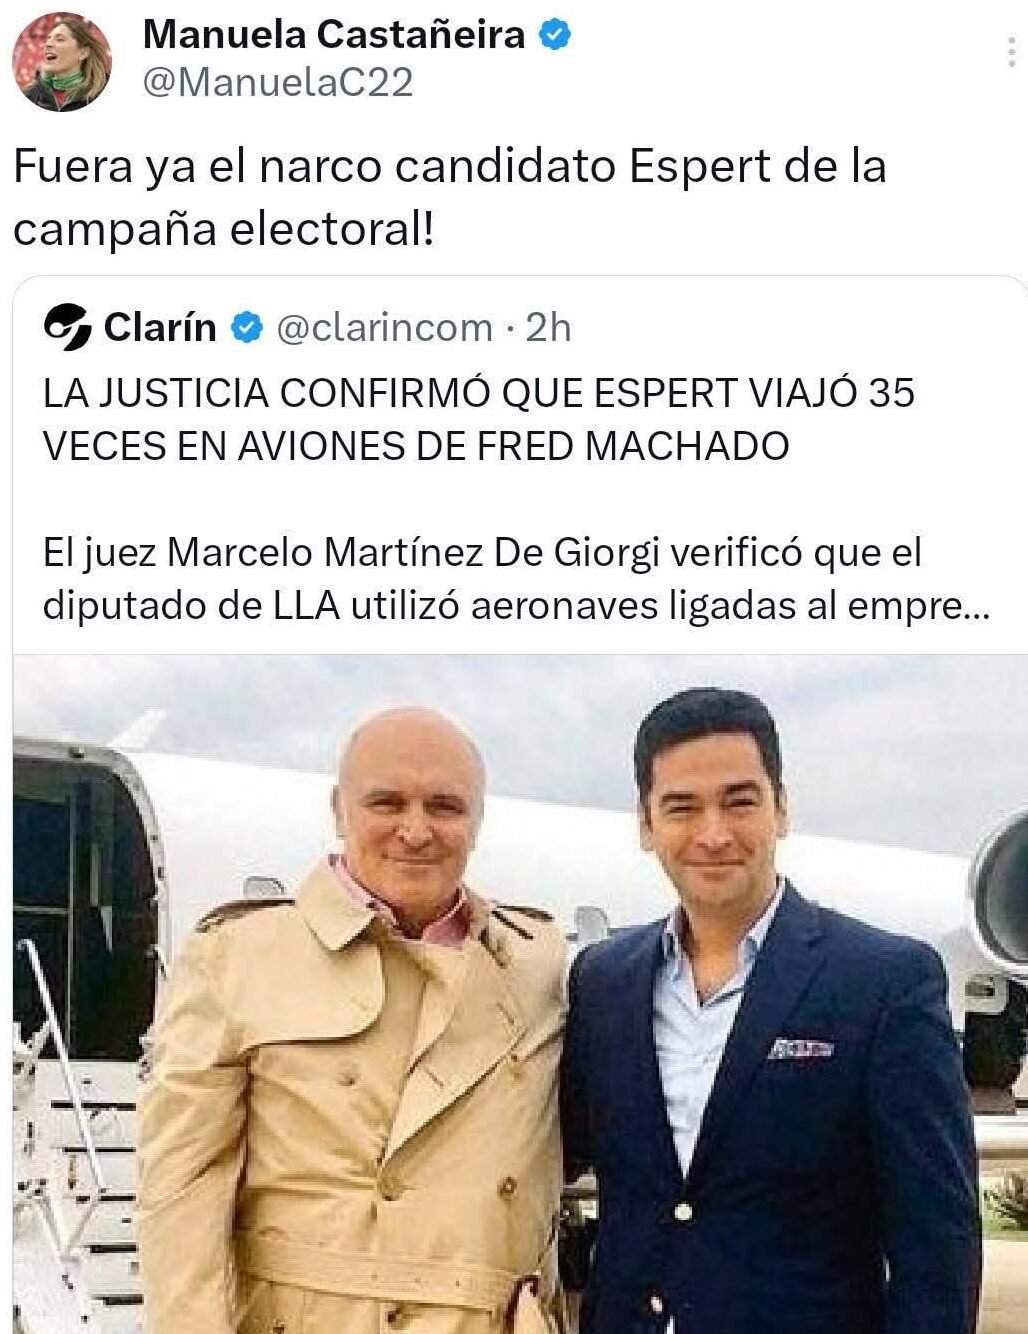The image size is (1028, 1334).
Task: Open the Manuela Castañeira display name
Action: 334,35
